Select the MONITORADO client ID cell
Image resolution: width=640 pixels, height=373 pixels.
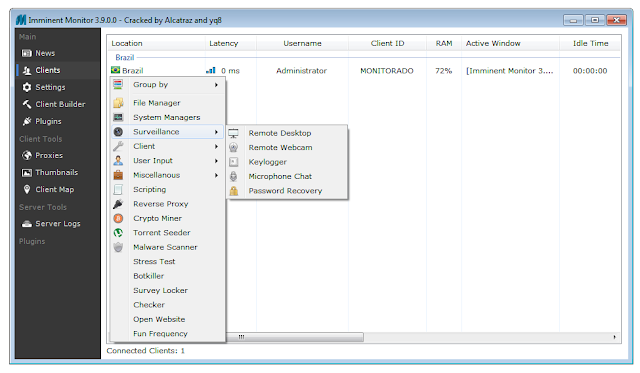pos(387,71)
